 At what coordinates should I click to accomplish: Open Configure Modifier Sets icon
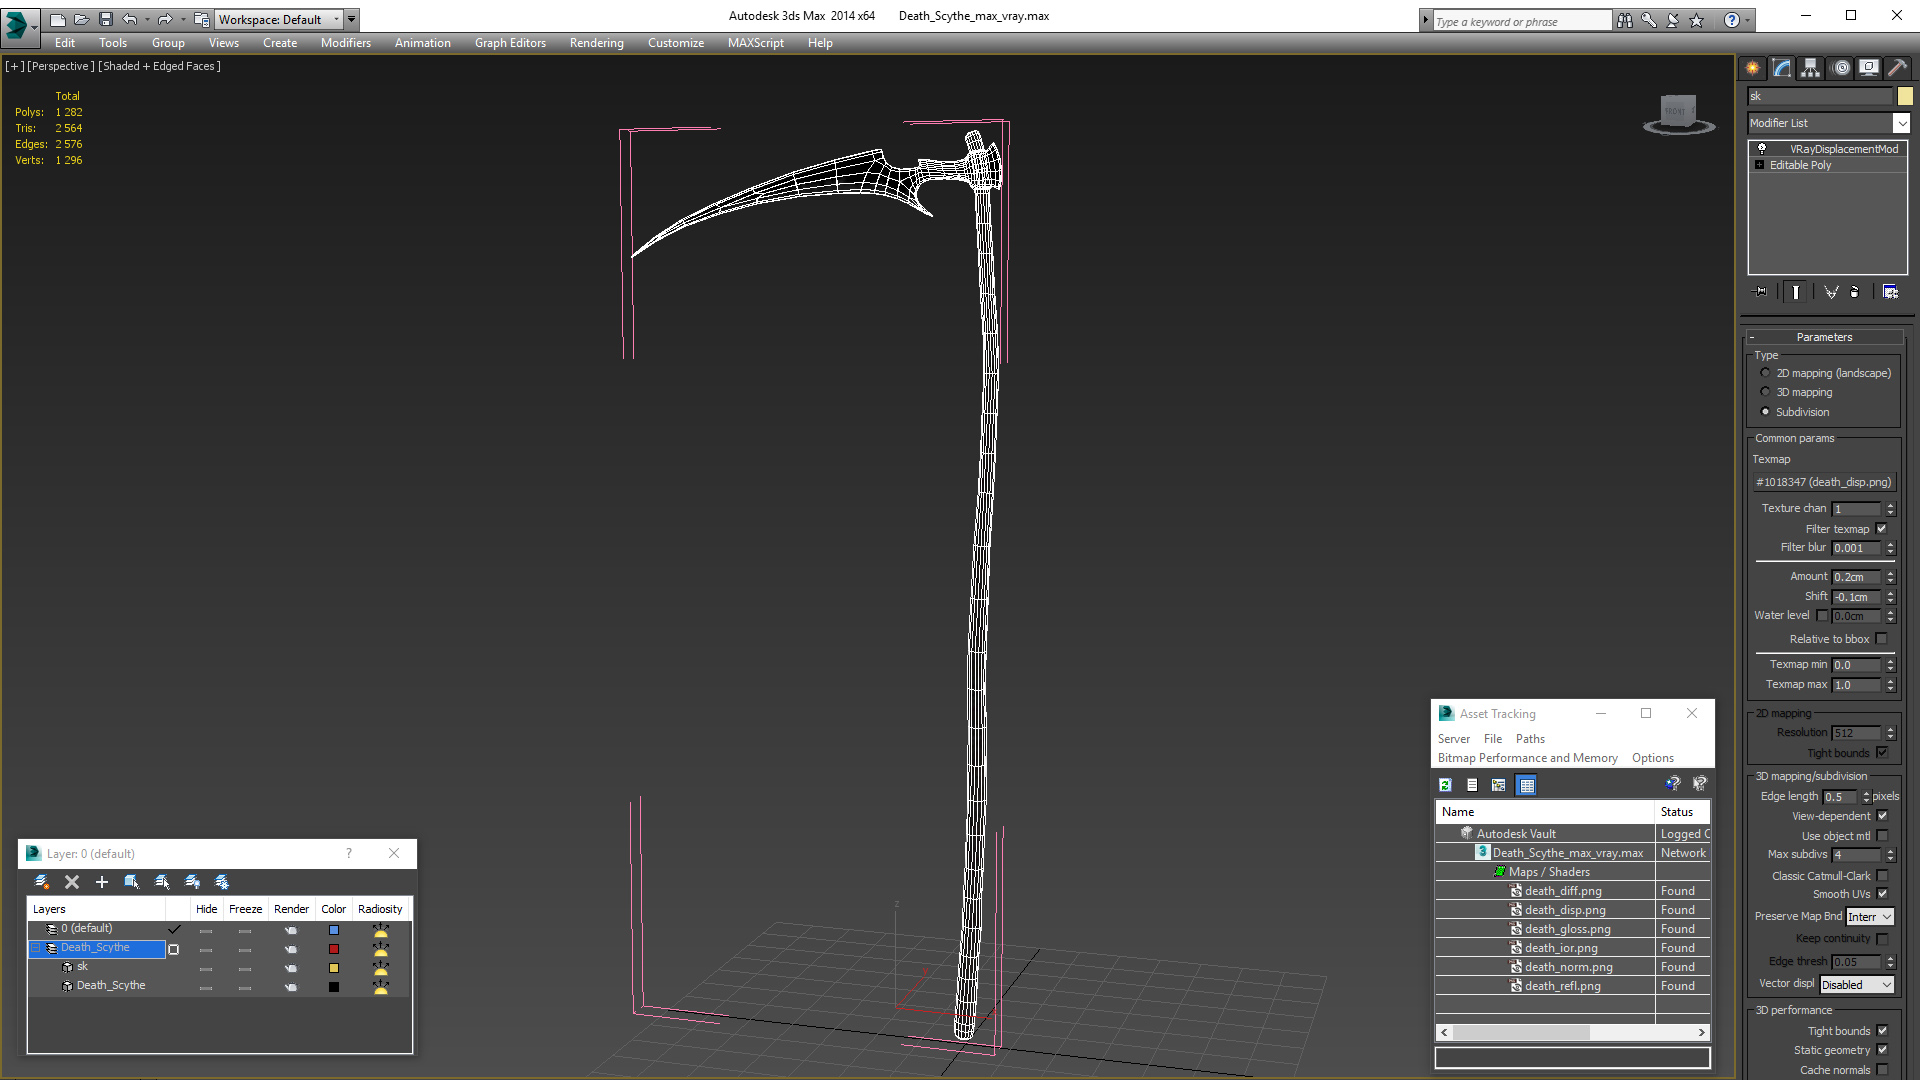coord(1890,292)
